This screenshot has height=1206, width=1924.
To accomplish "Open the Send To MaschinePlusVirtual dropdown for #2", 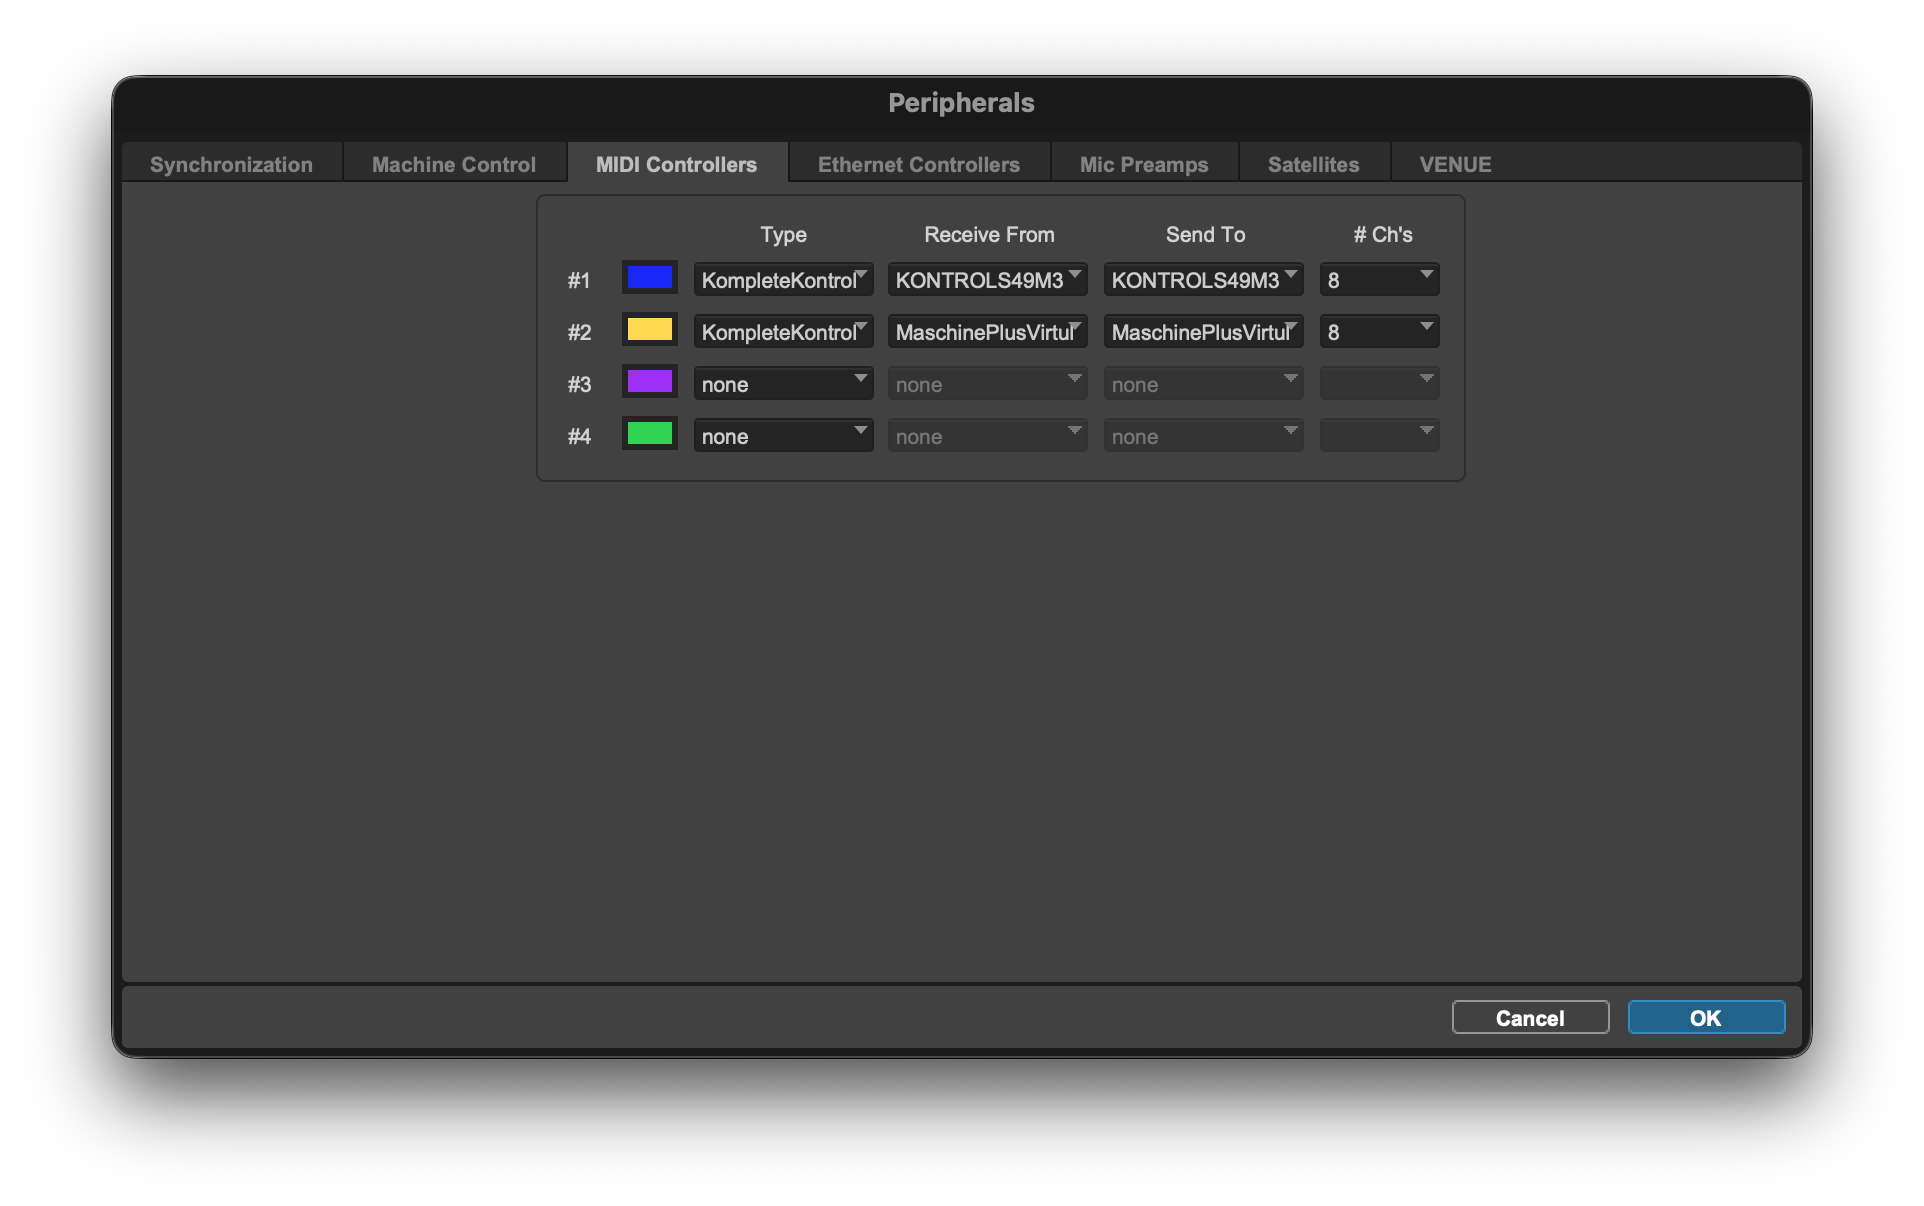I will click(x=1203, y=332).
